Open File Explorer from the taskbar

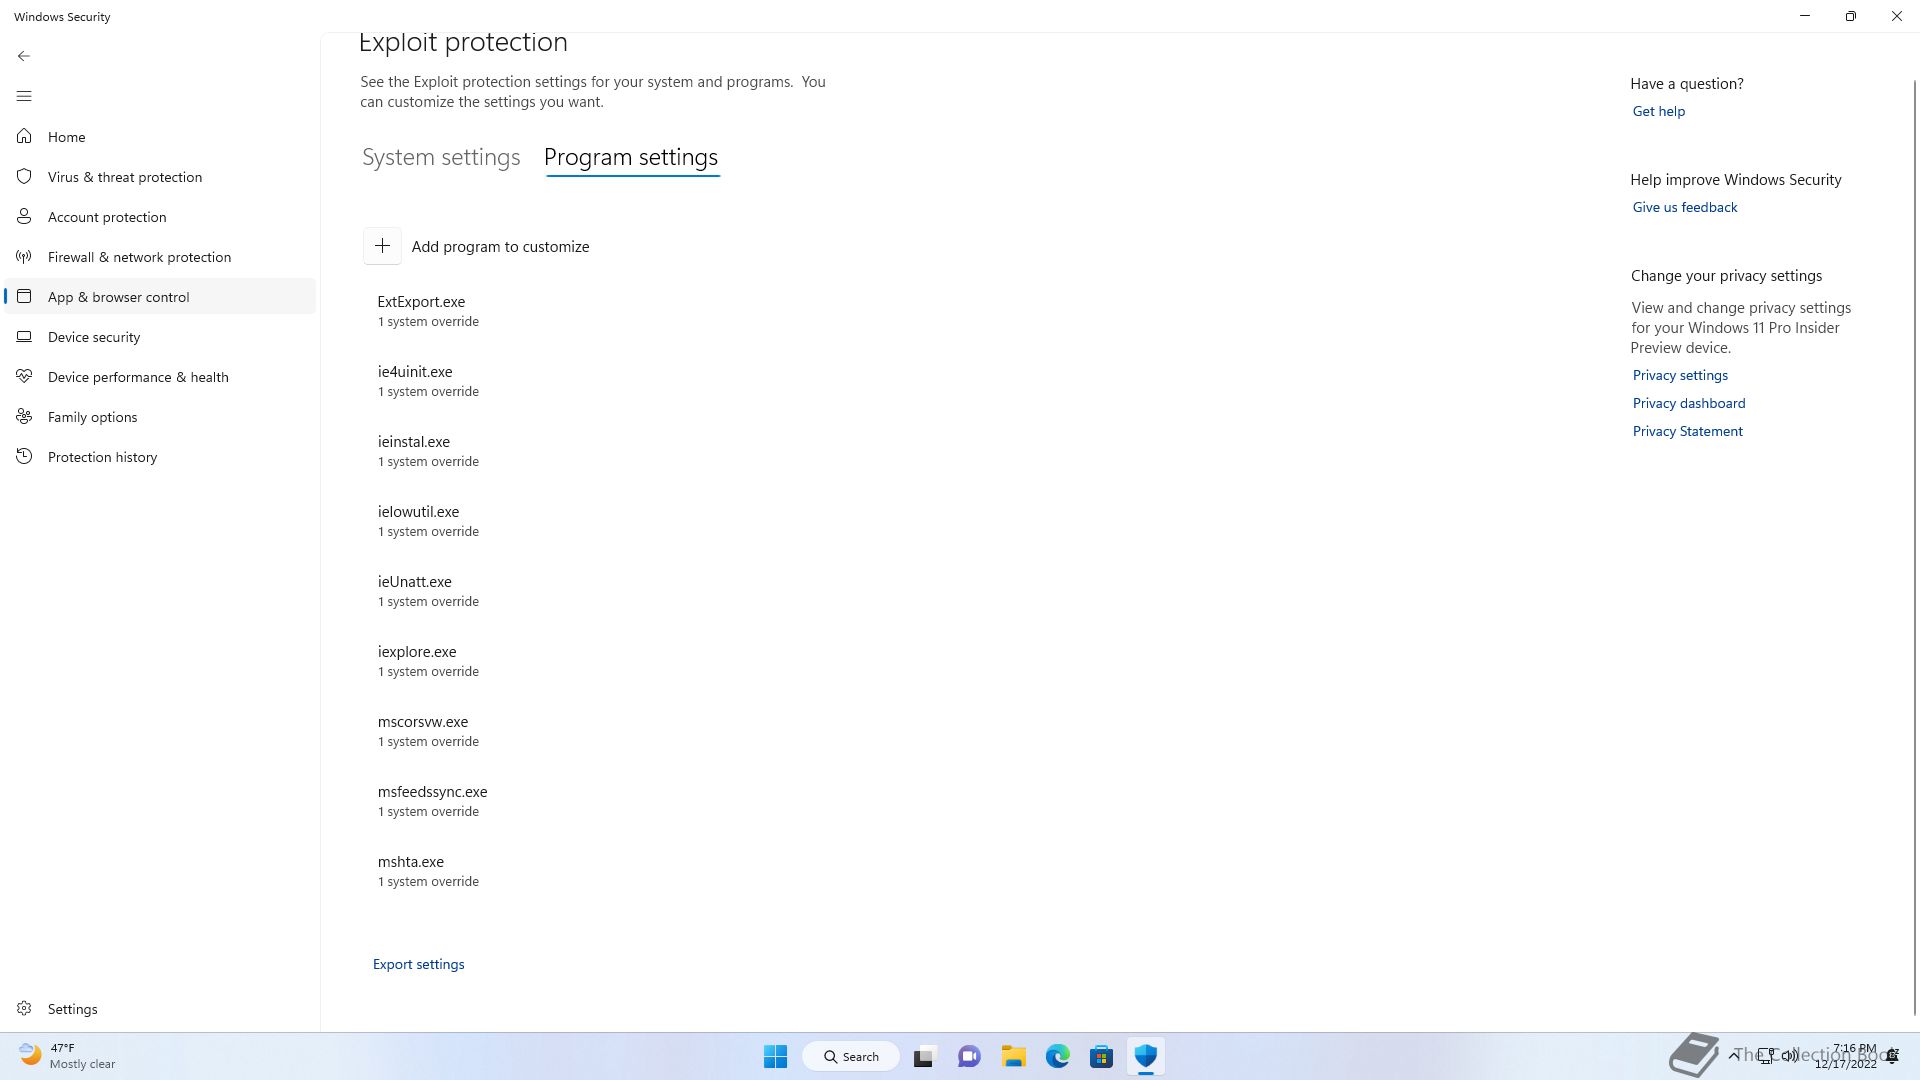(x=1013, y=1056)
